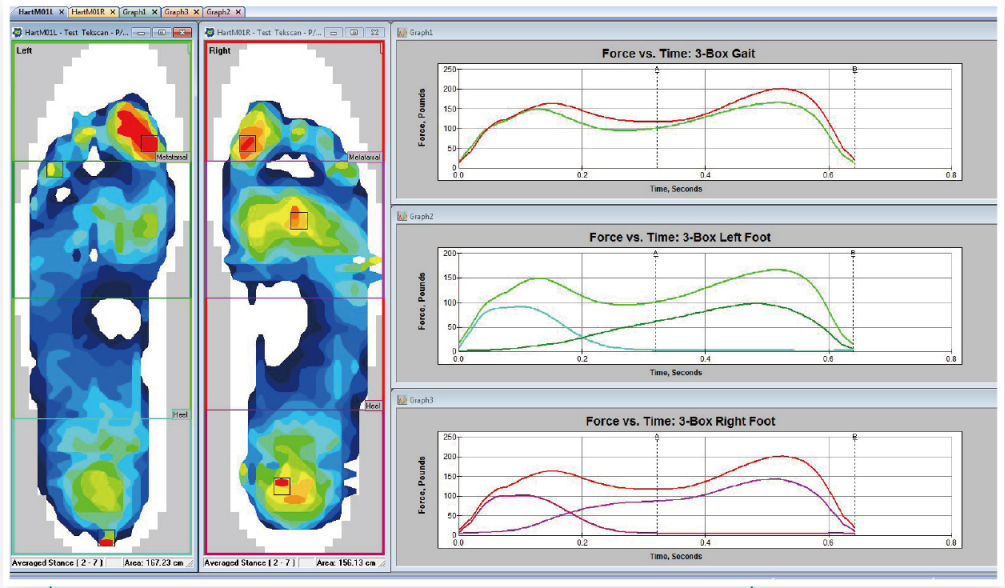The height and width of the screenshot is (588, 1005).
Task: Select the Right foot Metatarsal box label
Action: [364, 157]
